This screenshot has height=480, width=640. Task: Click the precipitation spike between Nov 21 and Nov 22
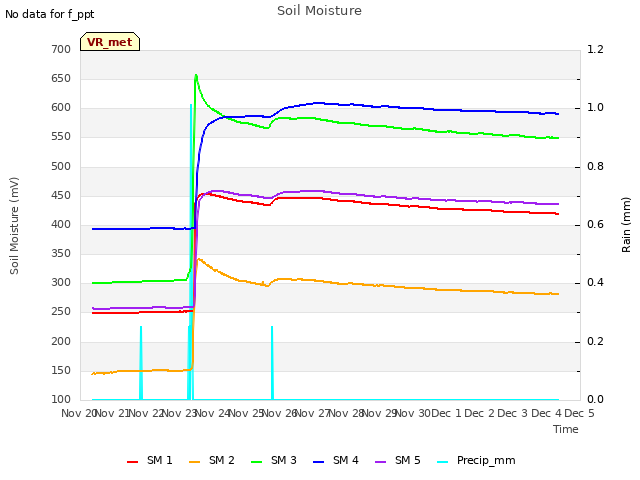click(x=141, y=363)
